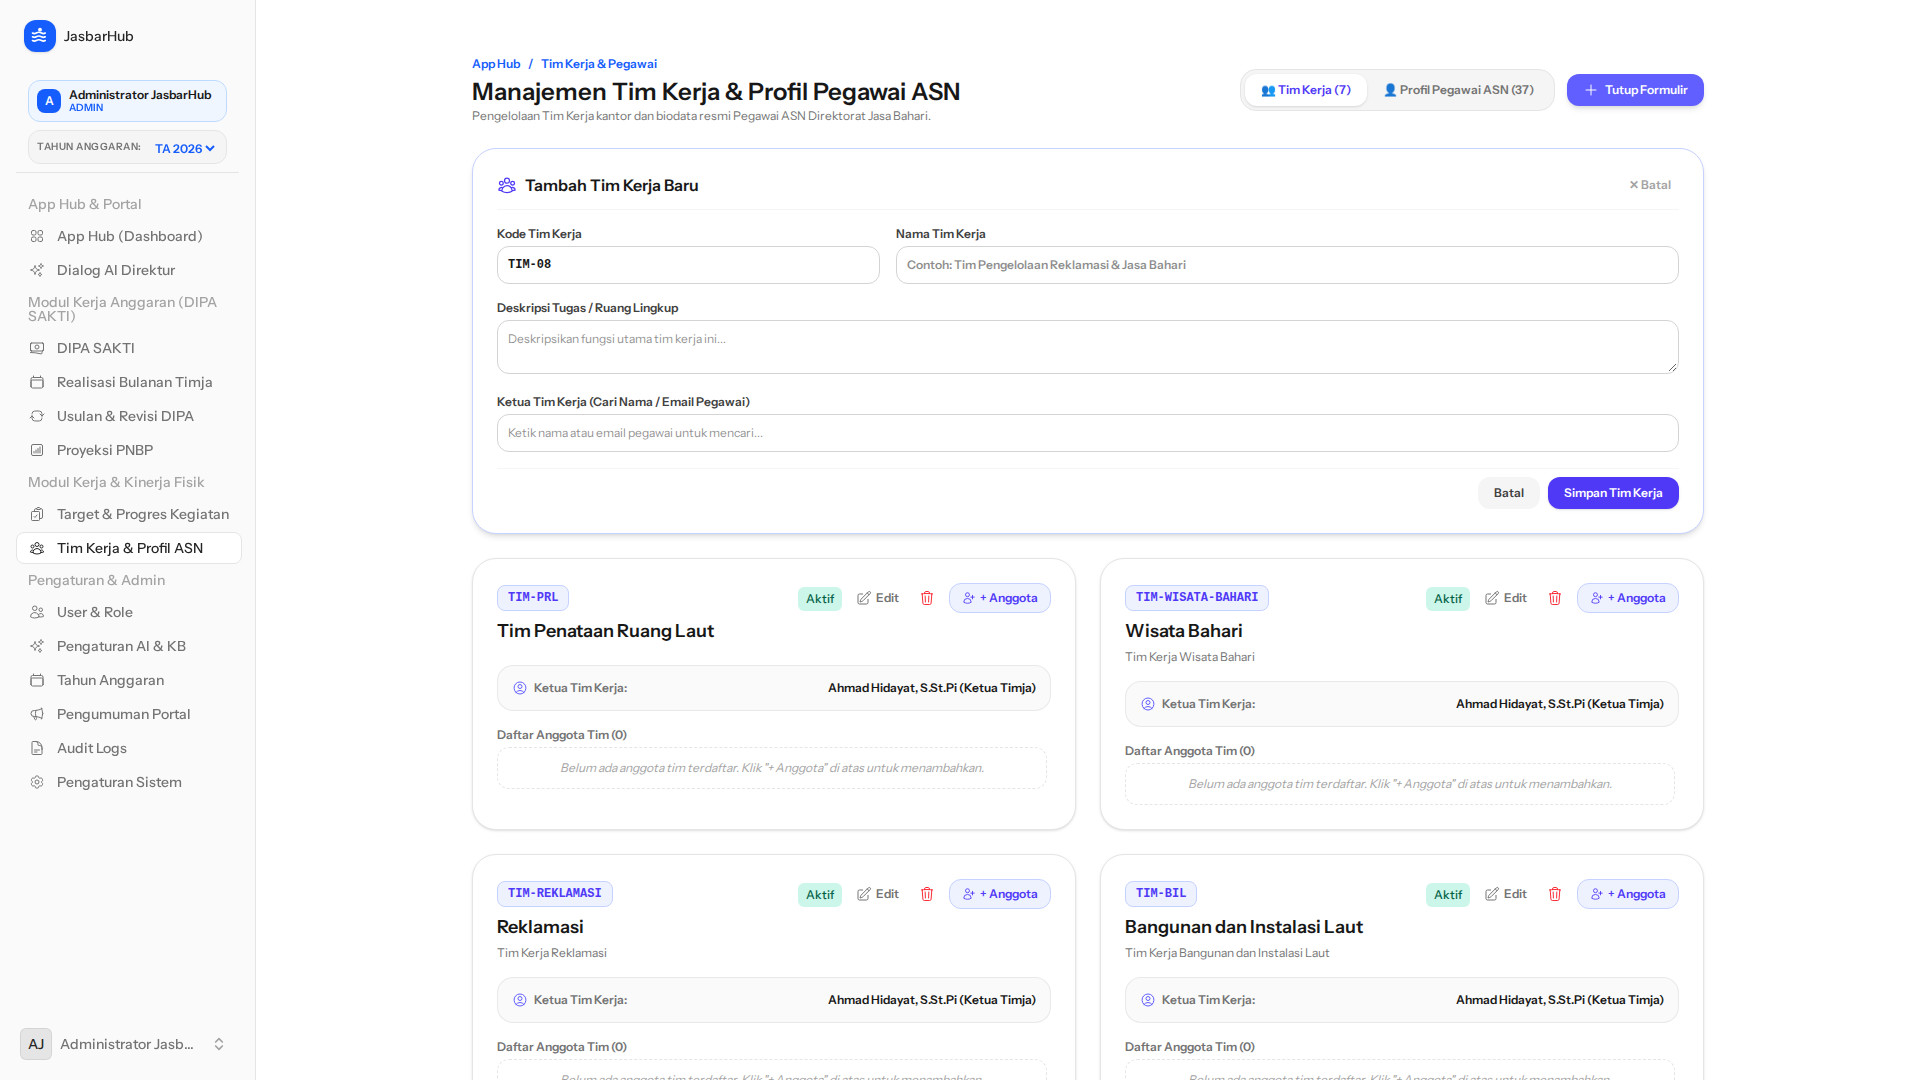The height and width of the screenshot is (1080, 1920).
Task: Click Proyeksi PNBP chart icon
Action: 37,450
